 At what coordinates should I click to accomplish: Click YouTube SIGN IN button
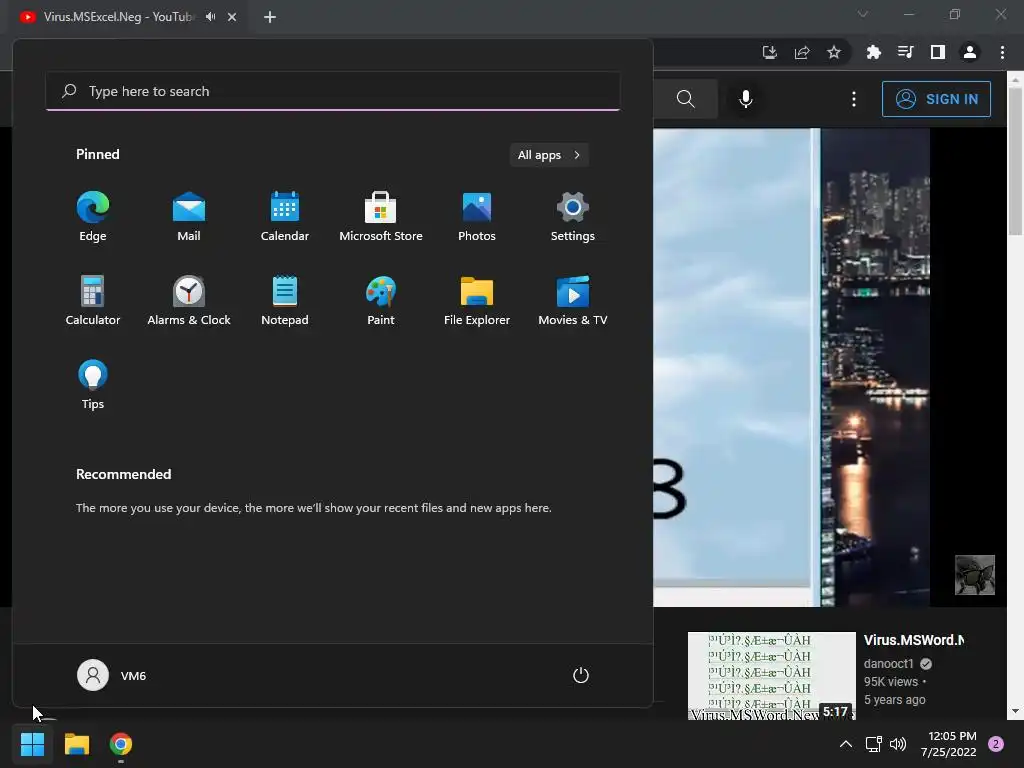point(936,99)
